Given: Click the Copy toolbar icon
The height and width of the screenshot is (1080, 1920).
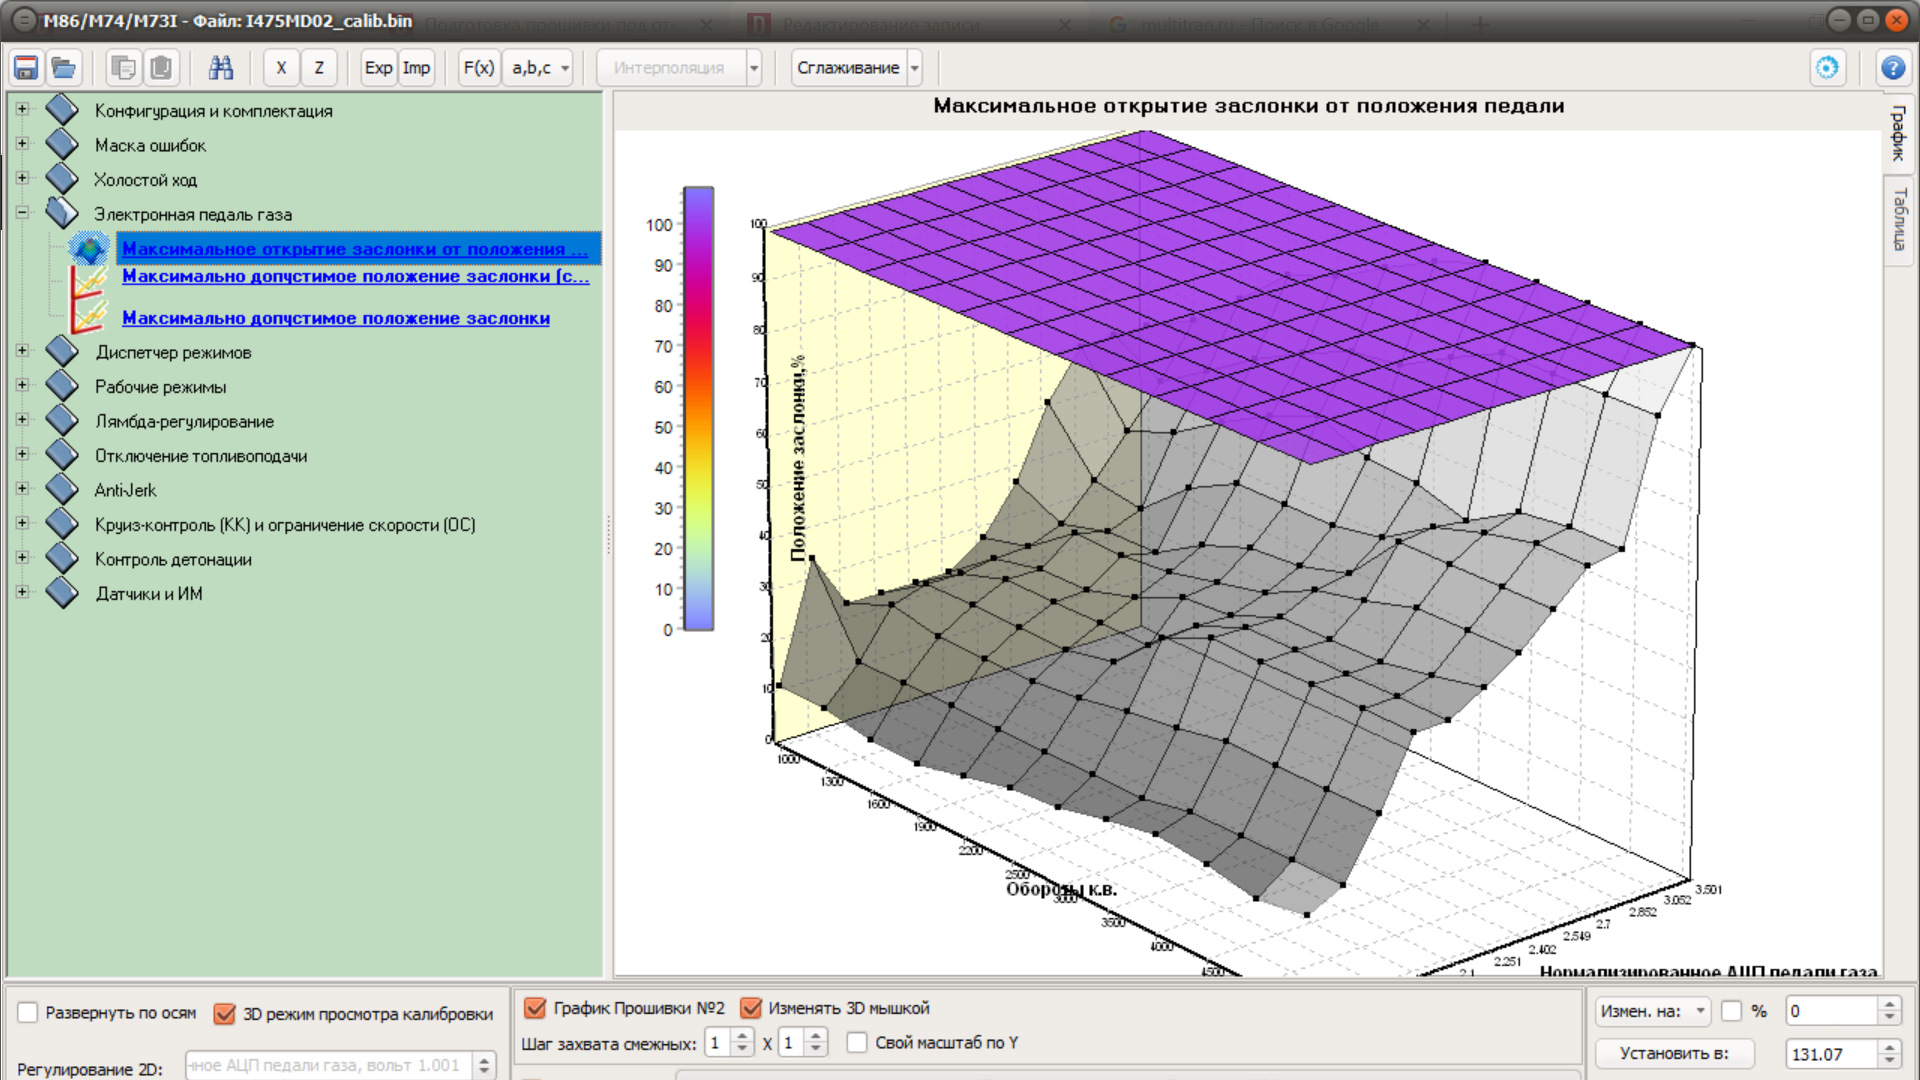Looking at the screenshot, I should pos(124,68).
